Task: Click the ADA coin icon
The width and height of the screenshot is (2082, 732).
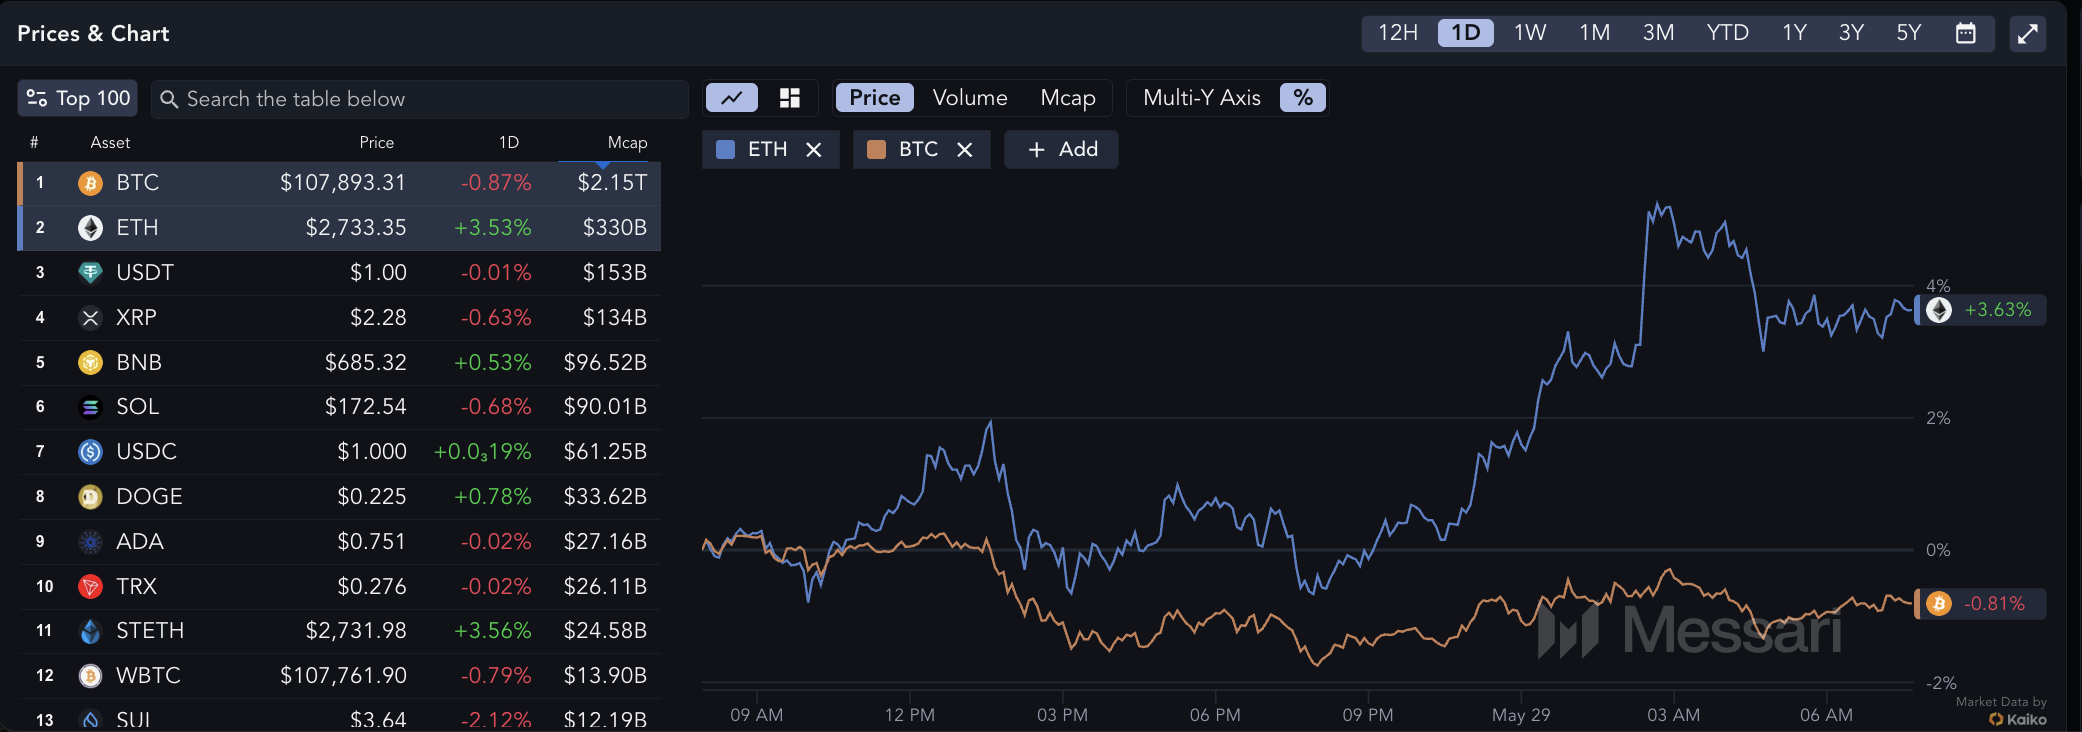Action: (x=90, y=542)
